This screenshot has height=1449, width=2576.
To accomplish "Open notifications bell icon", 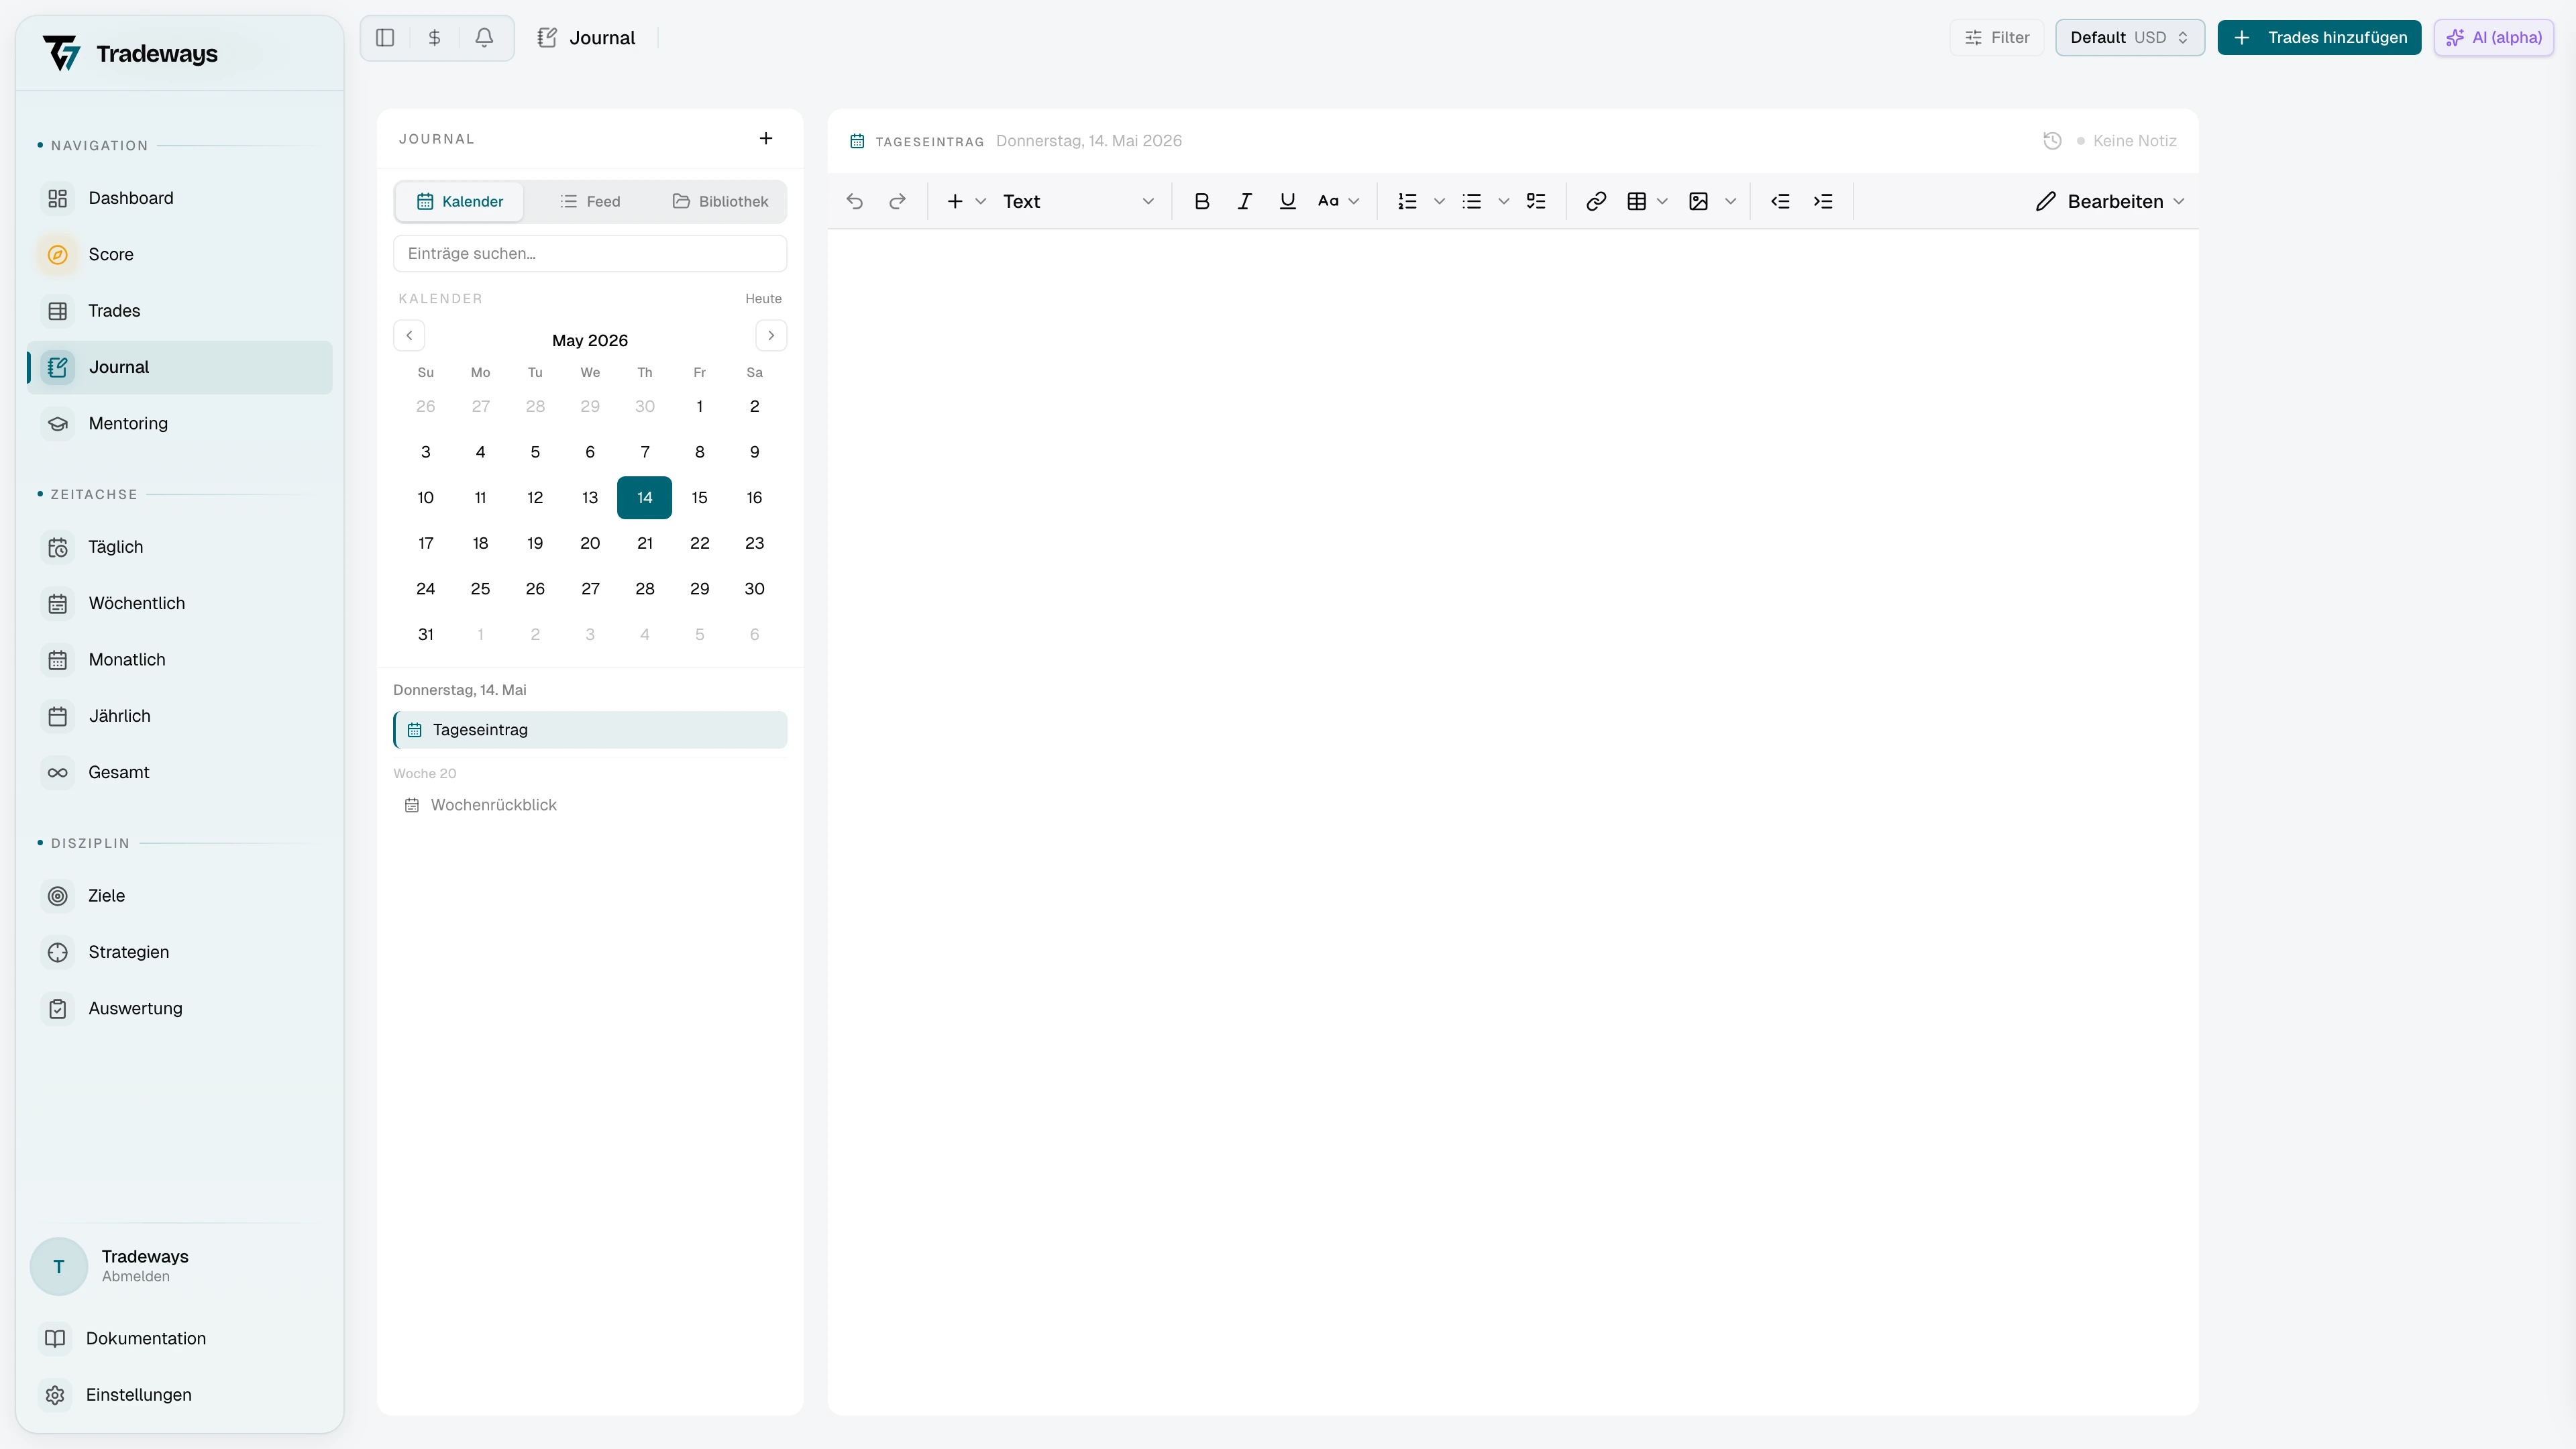I will coord(484,38).
